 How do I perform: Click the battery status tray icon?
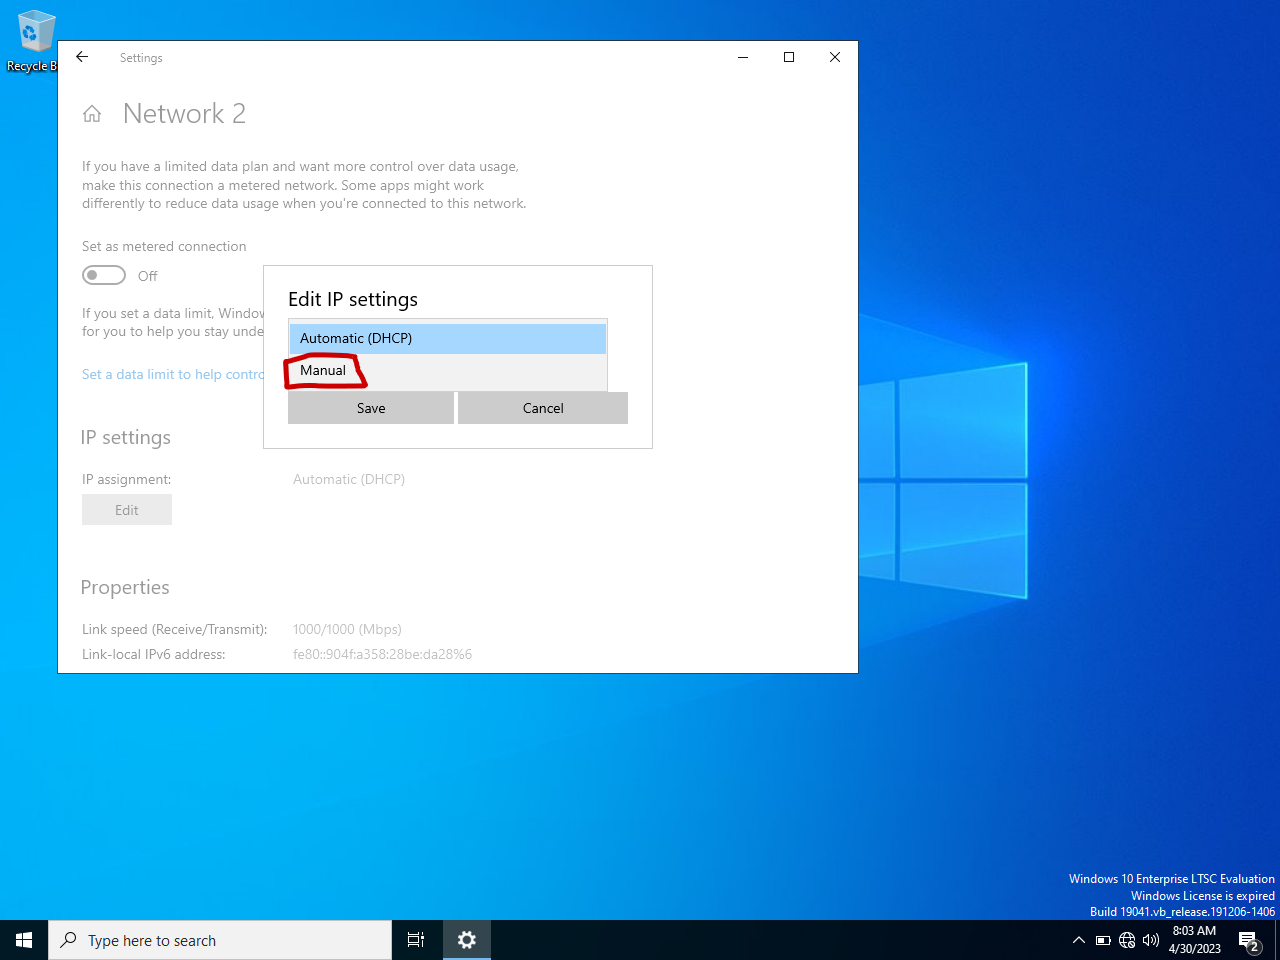point(1103,940)
